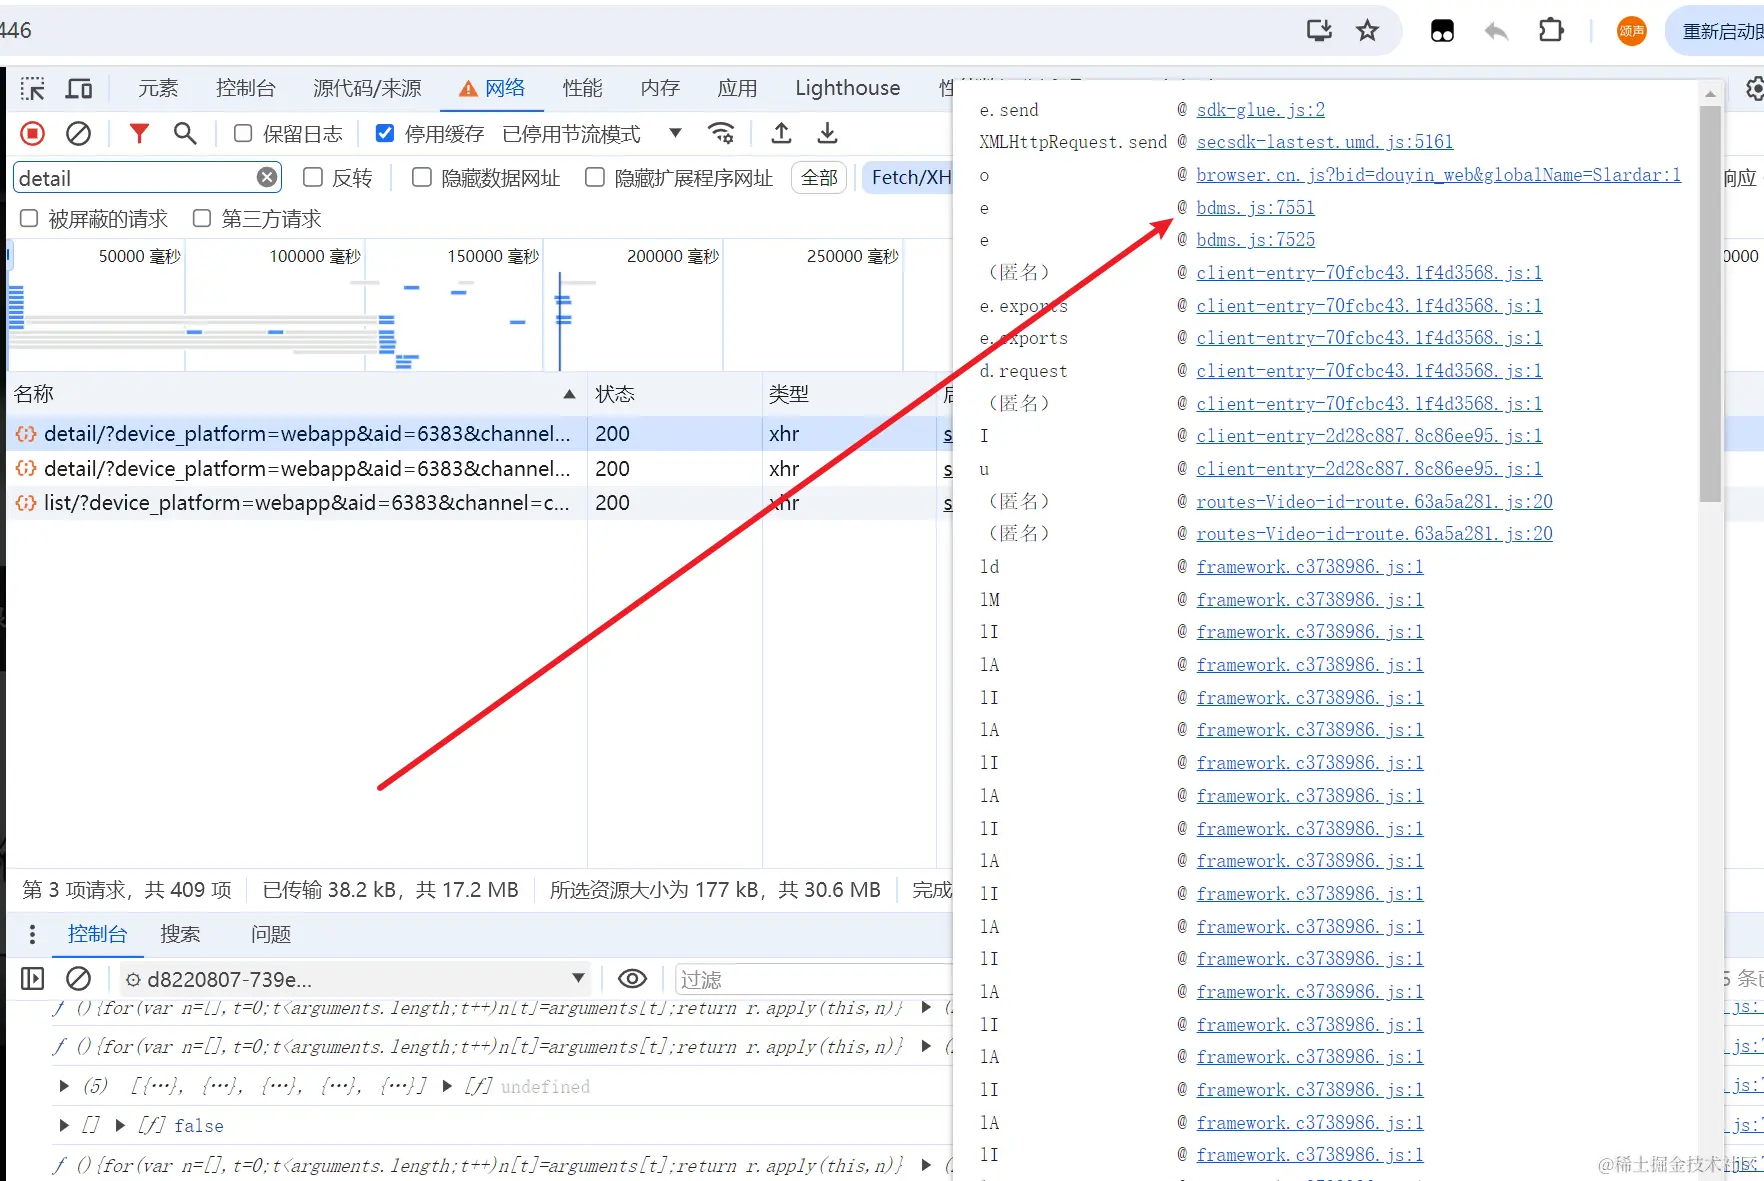Viewport: 1764px width, 1181px height.
Task: Expand the [f] false object
Action: 121,1126
